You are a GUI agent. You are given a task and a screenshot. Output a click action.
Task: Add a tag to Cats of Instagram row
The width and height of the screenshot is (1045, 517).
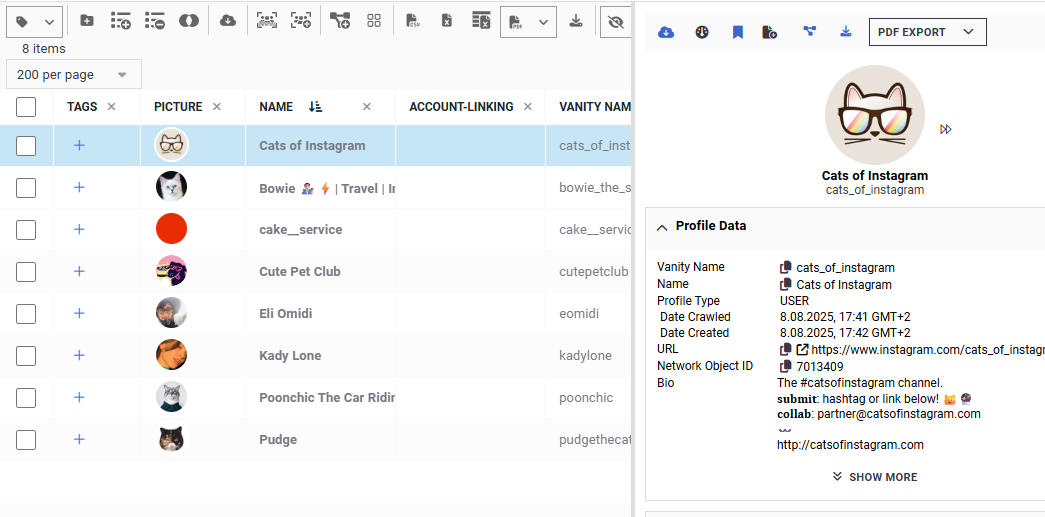79,145
